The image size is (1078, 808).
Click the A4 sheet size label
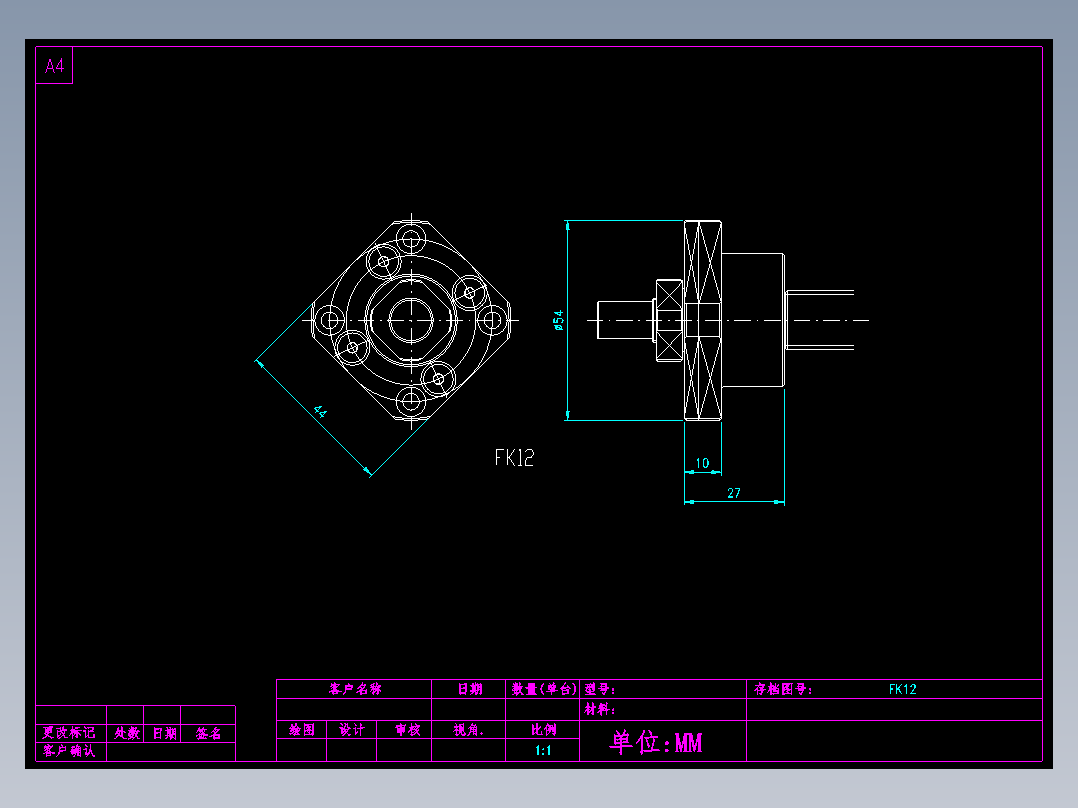(x=54, y=66)
